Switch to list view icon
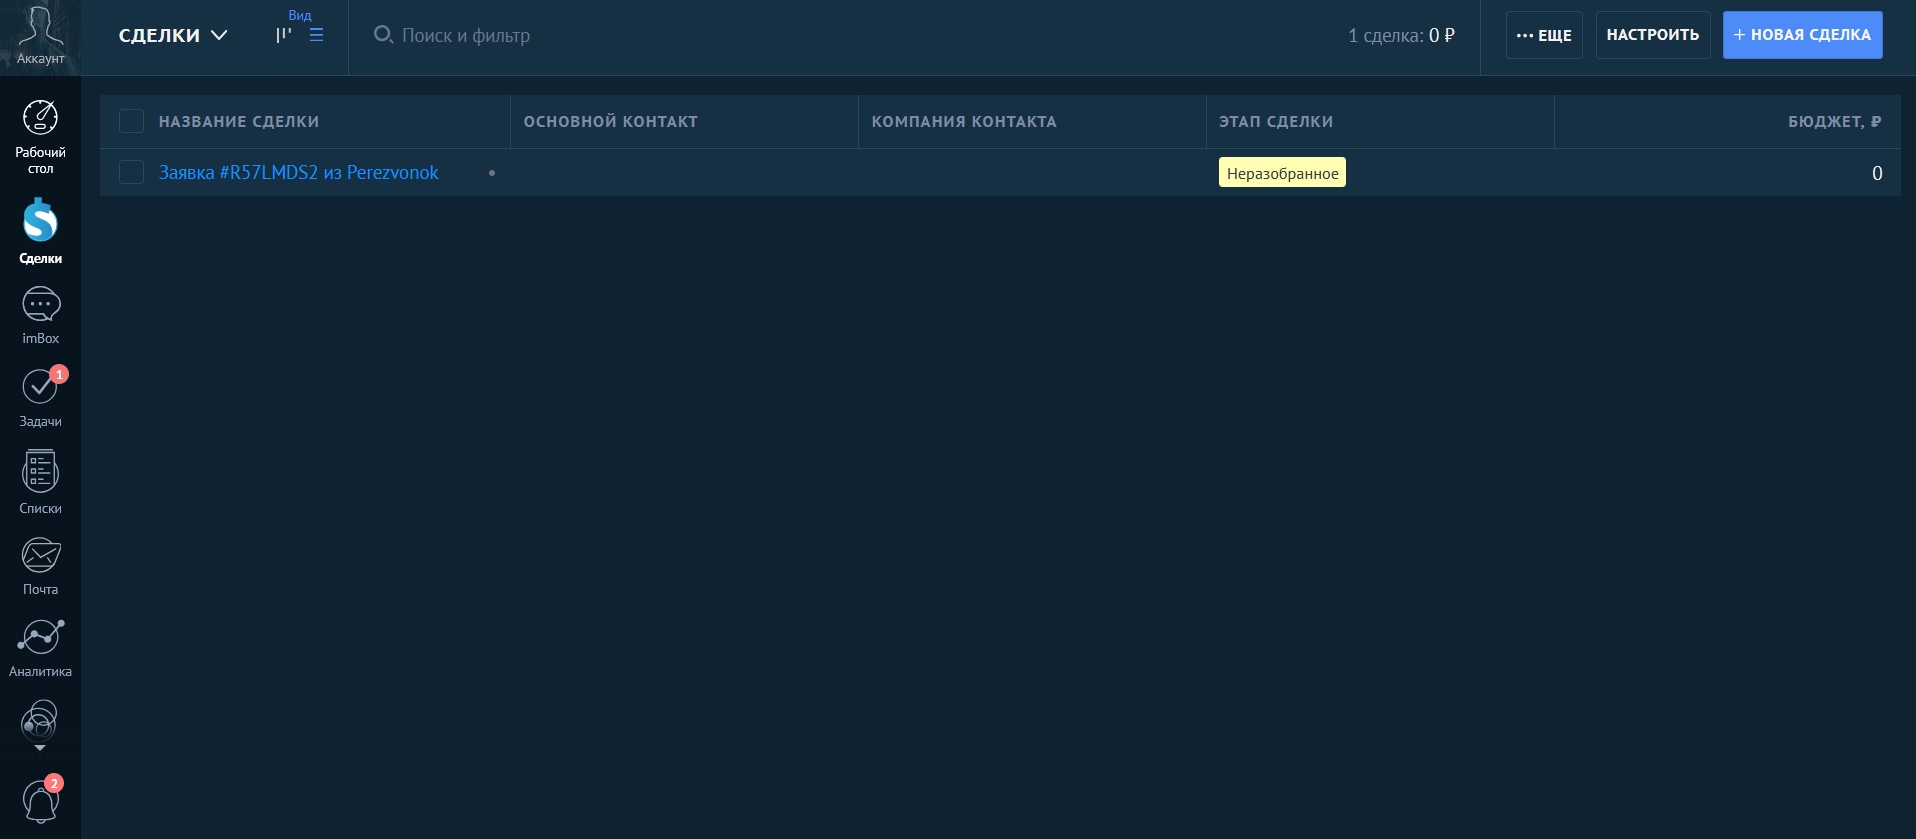 [317, 35]
